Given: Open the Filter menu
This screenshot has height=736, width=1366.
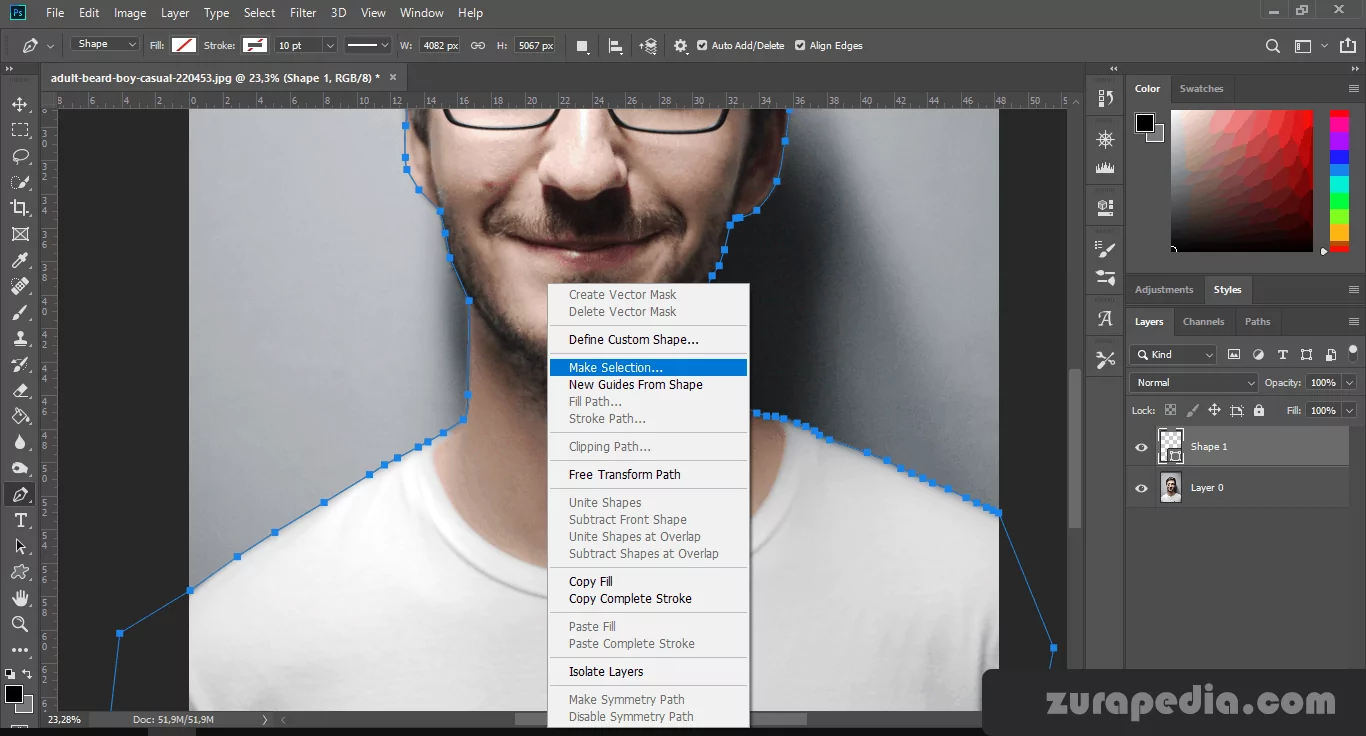Looking at the screenshot, I should point(303,13).
